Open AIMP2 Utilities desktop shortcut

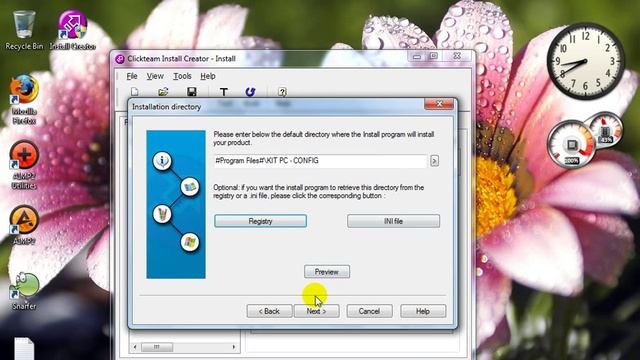24,164
